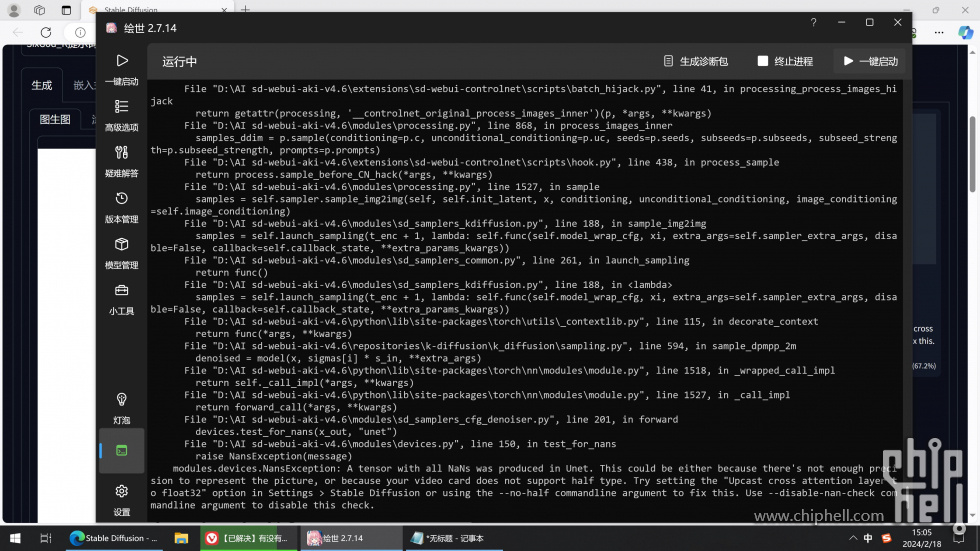
Task: Switch to 无标题 记事本 taskbar item
Action: (x=454, y=538)
